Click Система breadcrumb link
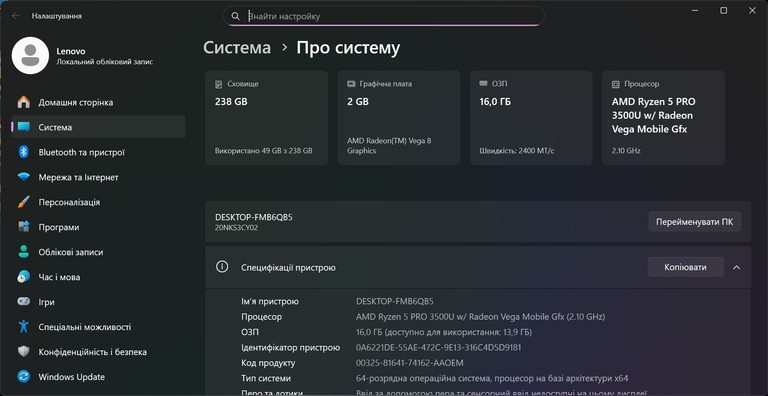The width and height of the screenshot is (768, 396). 237,48
